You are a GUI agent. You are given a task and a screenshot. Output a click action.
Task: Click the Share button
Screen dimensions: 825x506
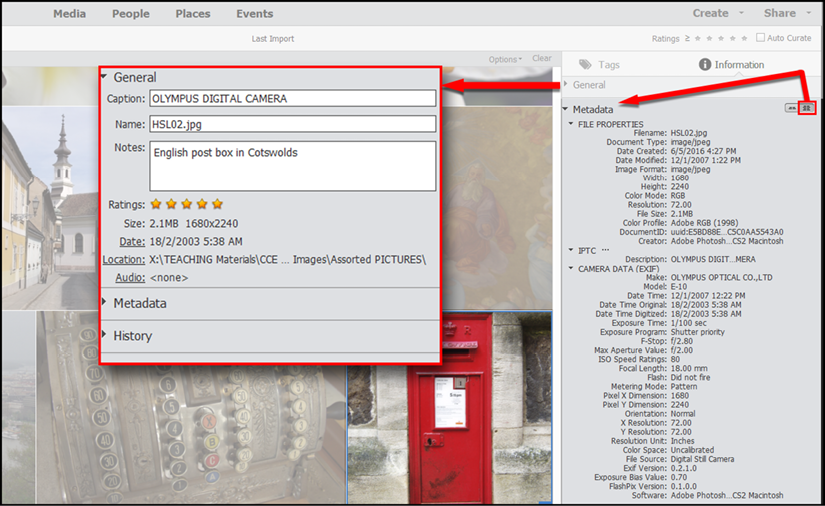pos(780,13)
